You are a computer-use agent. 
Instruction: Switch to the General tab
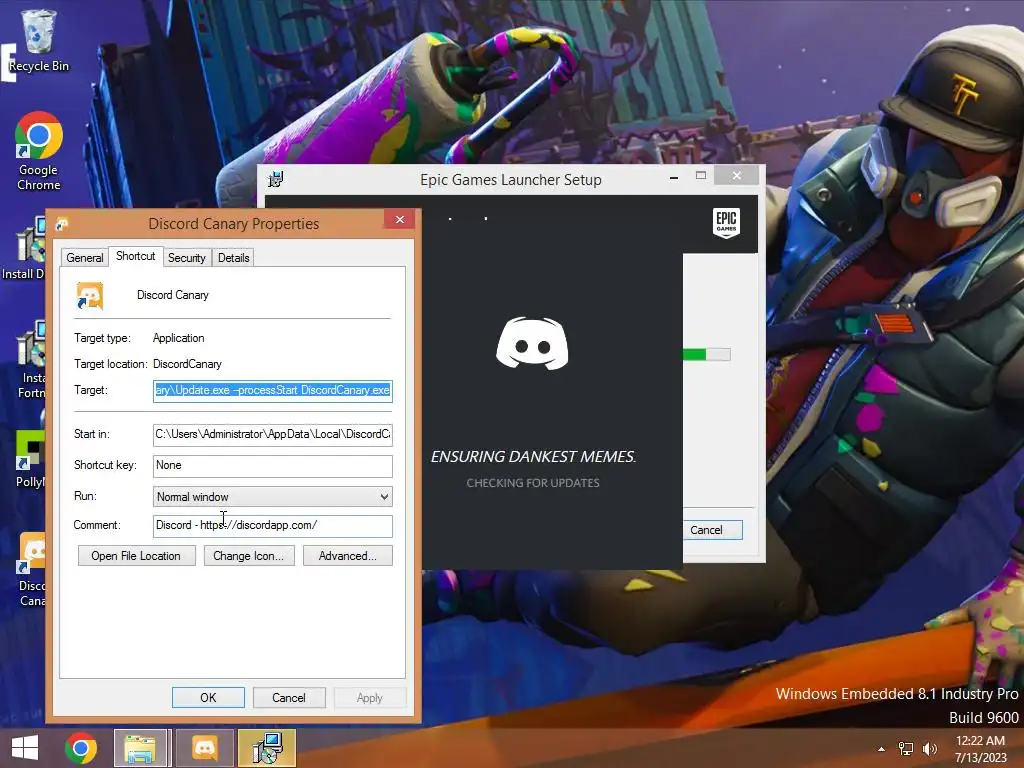[85, 258]
